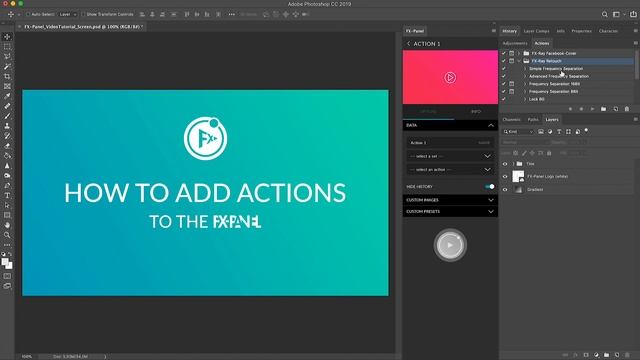Filter layers by pixel layer icon

[x=541, y=131]
